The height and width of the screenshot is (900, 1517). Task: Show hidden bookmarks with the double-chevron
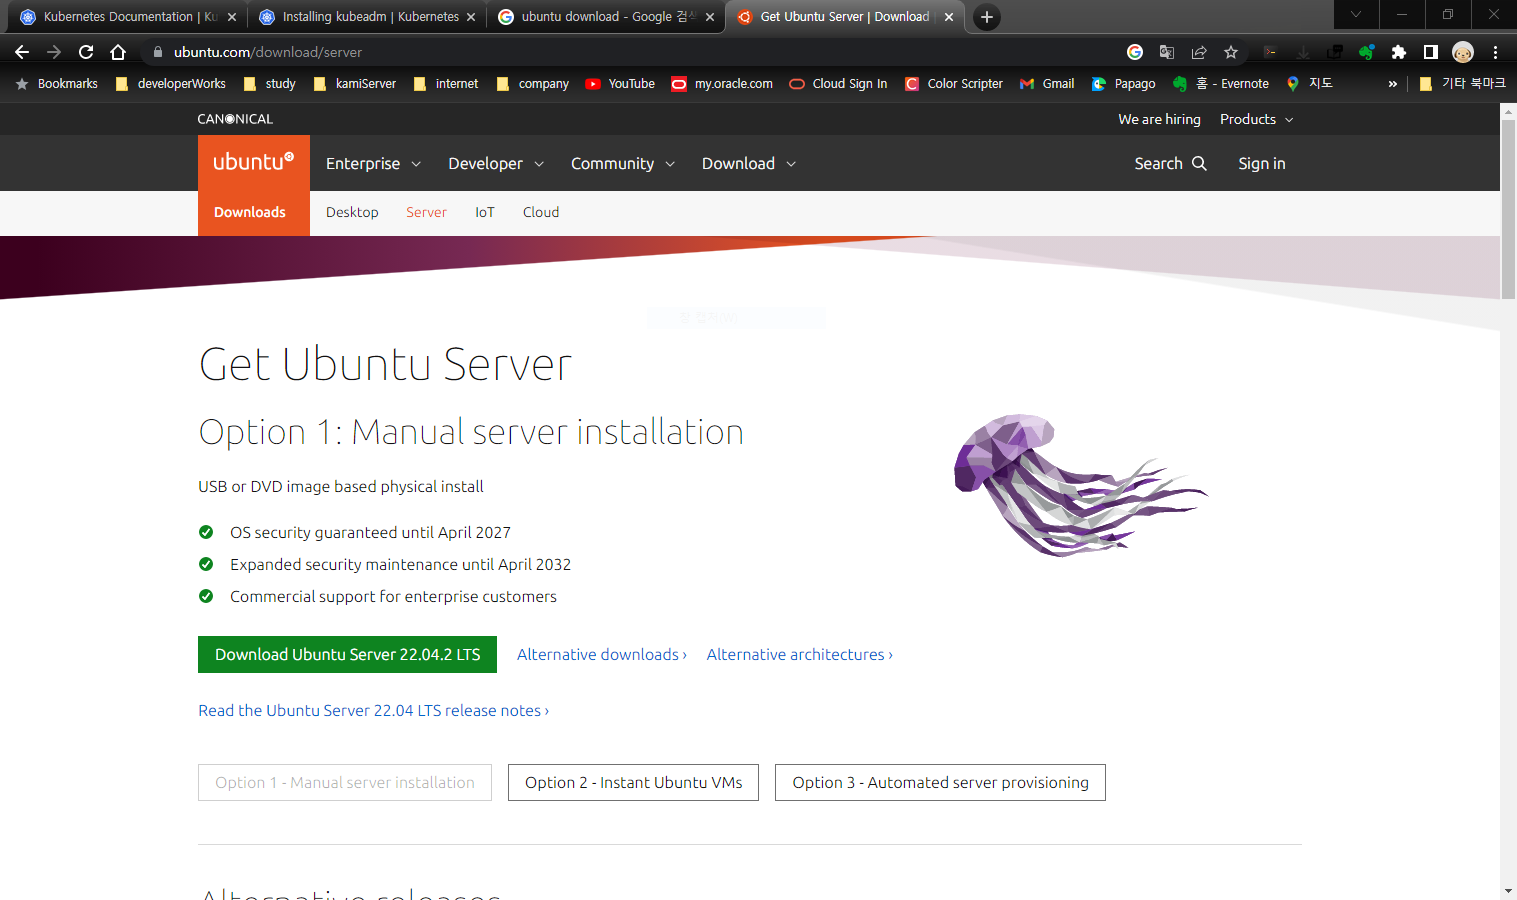pos(1392,84)
